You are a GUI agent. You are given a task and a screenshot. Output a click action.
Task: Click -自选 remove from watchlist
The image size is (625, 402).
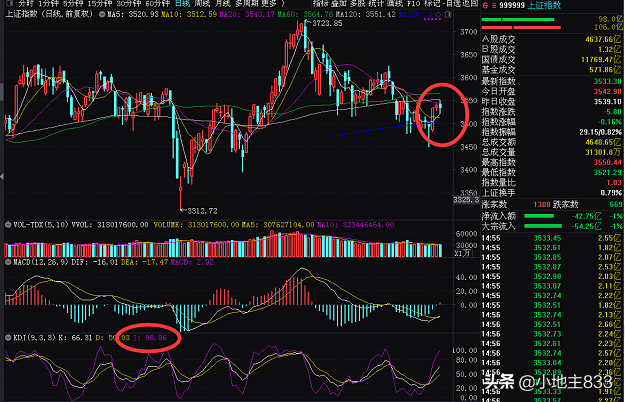click(451, 4)
